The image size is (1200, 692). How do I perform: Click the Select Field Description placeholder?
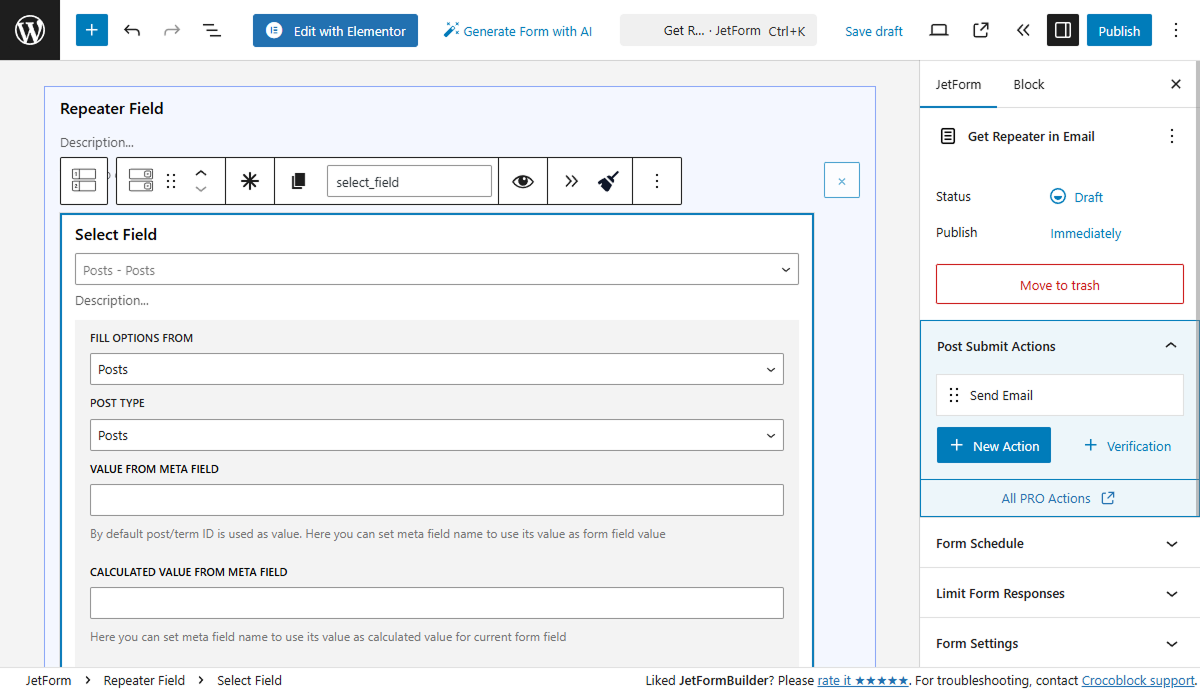click(x=112, y=300)
